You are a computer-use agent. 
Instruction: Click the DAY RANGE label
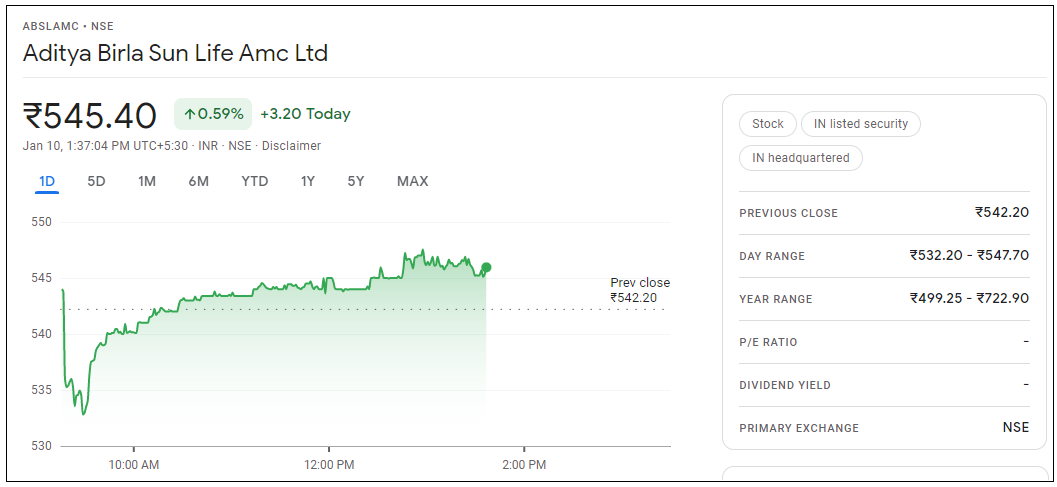point(772,256)
